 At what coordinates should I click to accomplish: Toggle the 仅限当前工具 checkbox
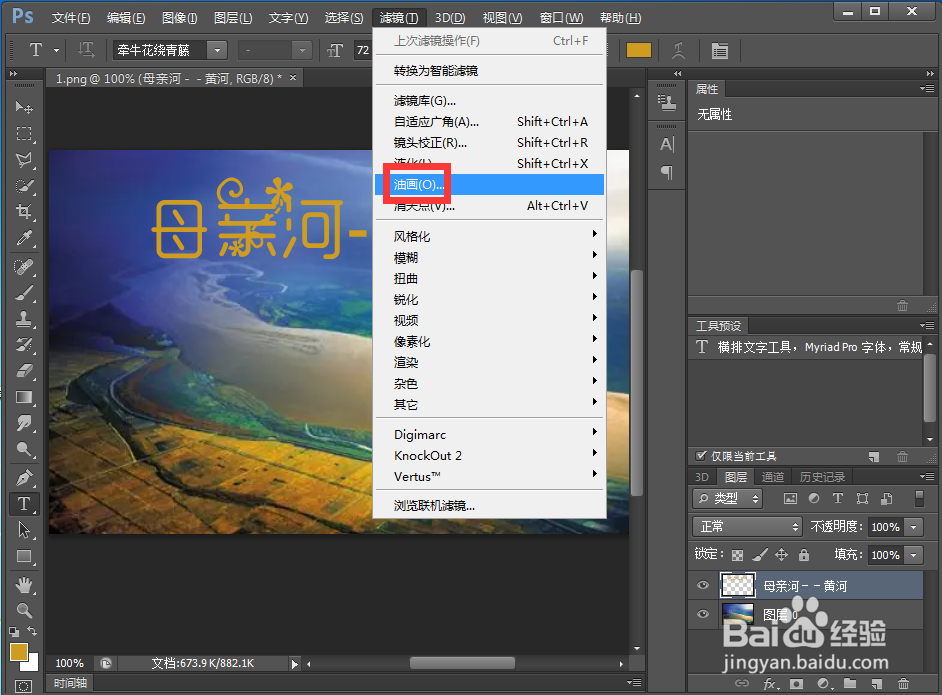(700, 456)
